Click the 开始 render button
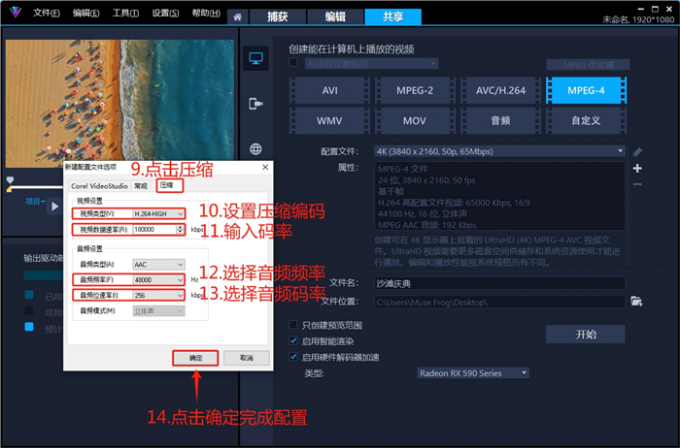This screenshot has height=448, width=680. (x=585, y=334)
